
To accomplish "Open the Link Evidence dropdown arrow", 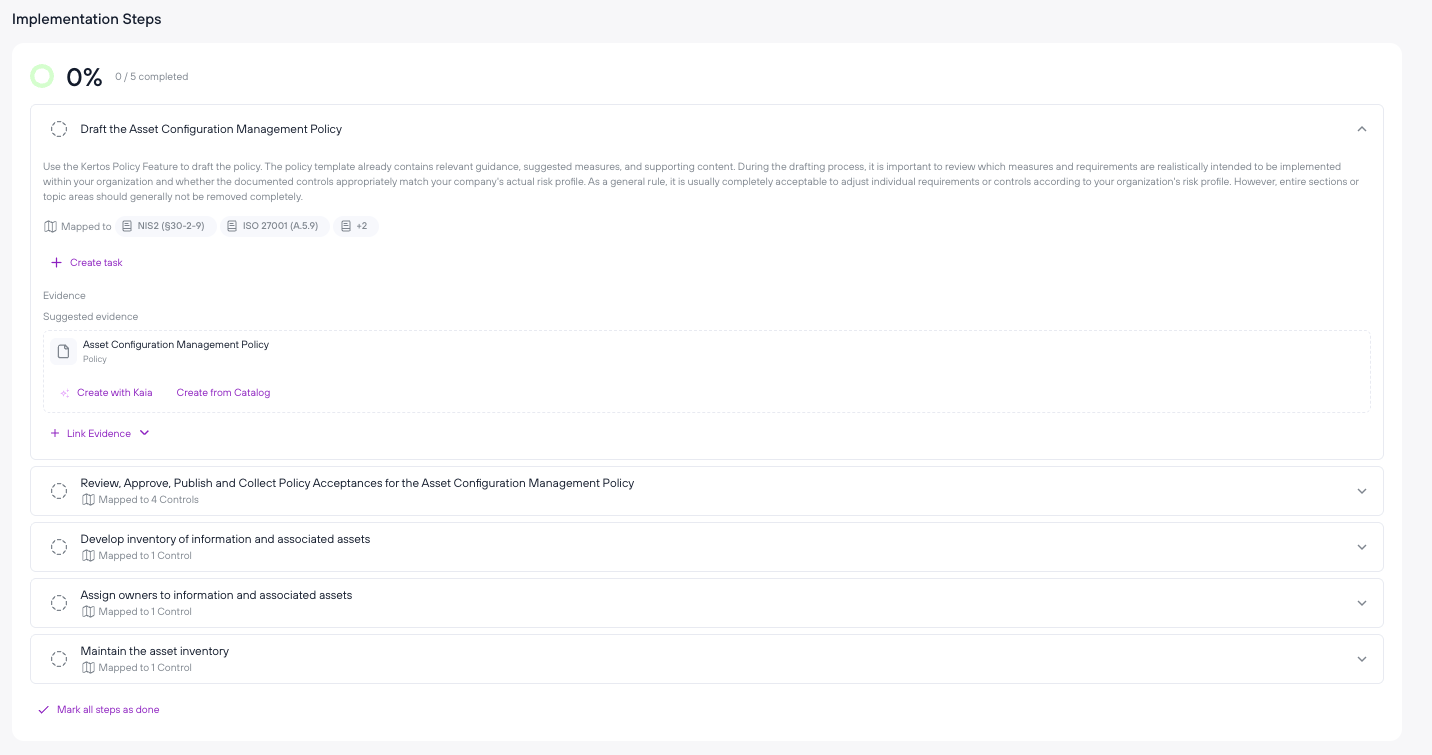I will click(x=144, y=433).
